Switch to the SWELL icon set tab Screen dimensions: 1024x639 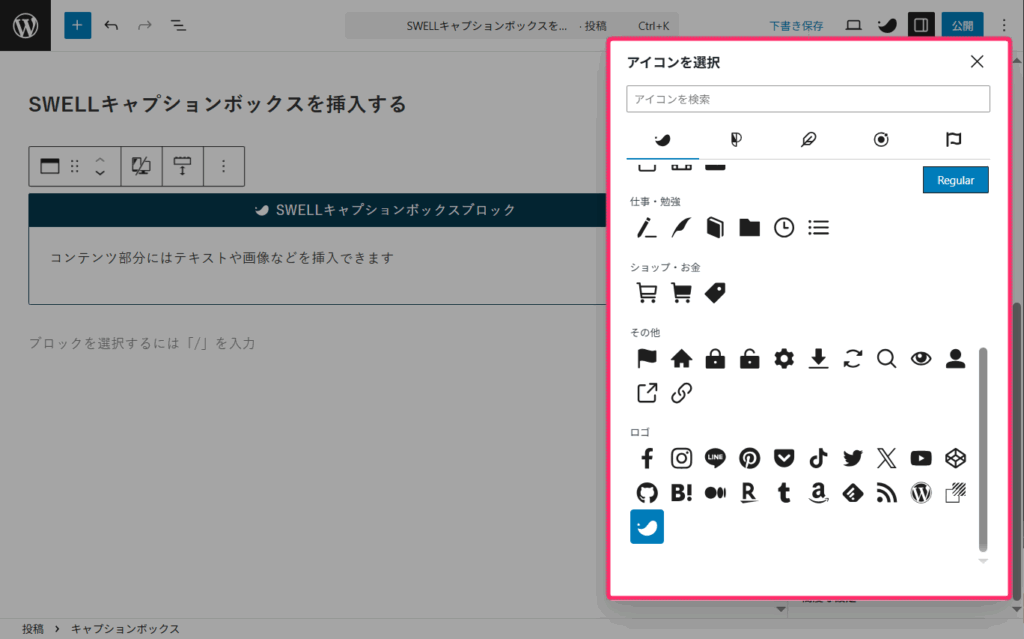662,139
